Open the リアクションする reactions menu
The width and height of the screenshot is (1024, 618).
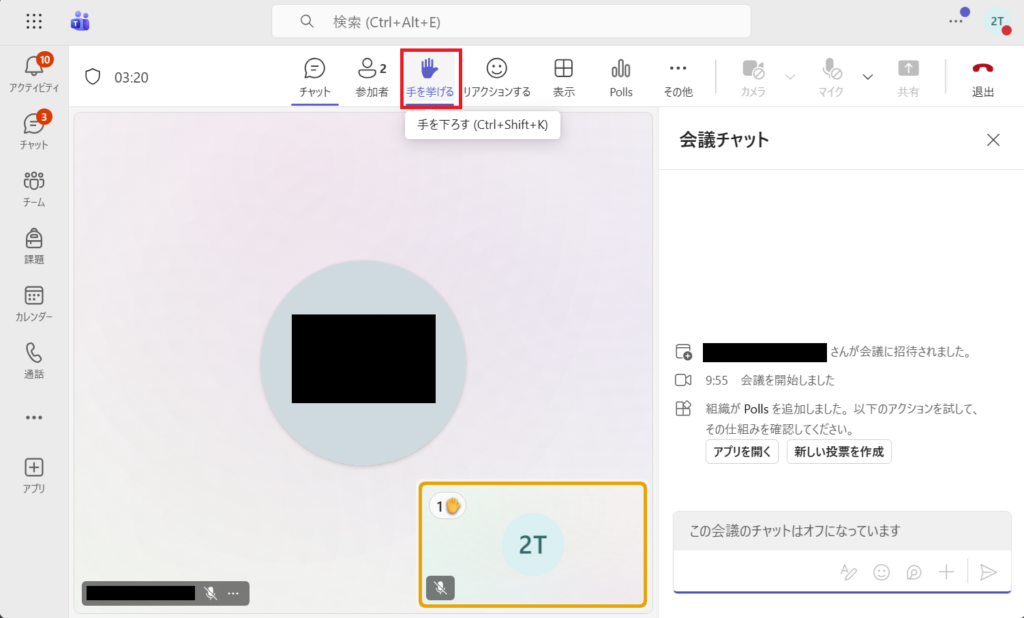496,77
